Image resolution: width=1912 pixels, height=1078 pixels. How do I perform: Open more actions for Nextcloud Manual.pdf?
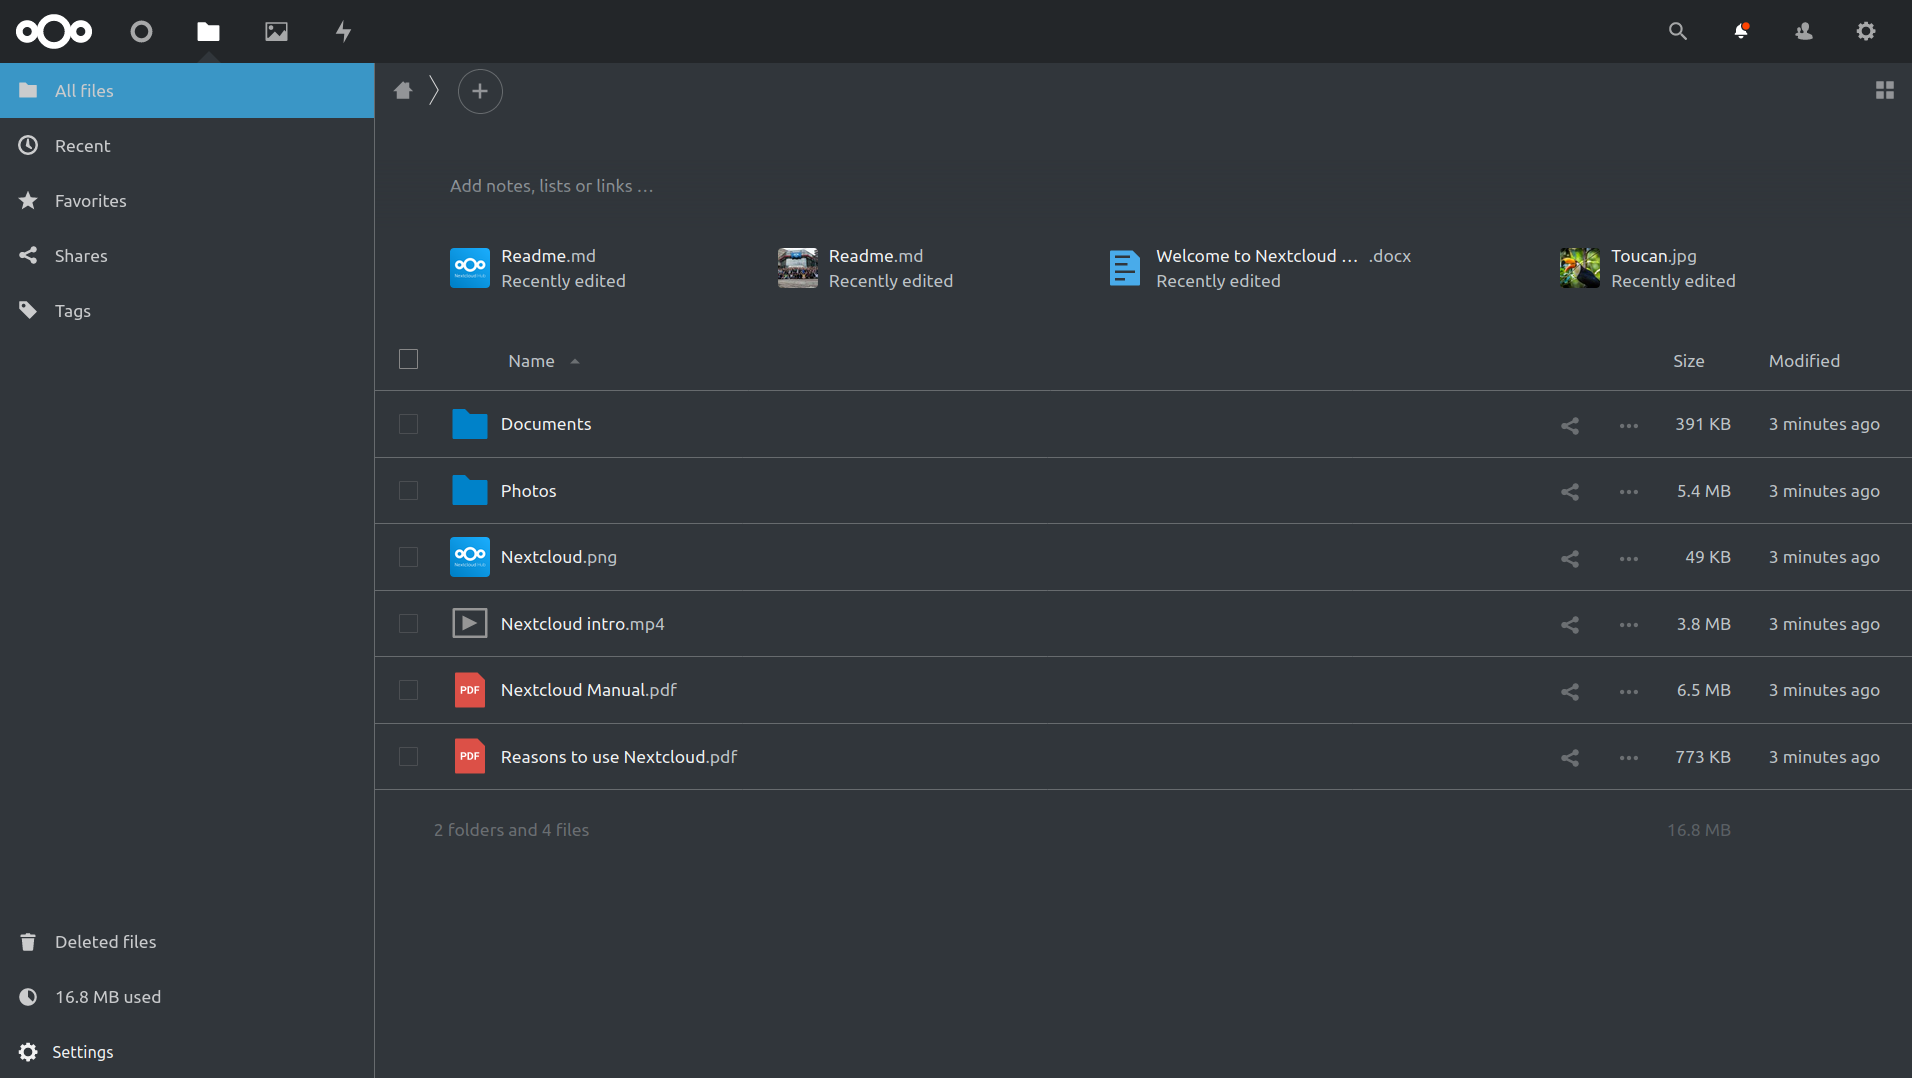(x=1628, y=691)
